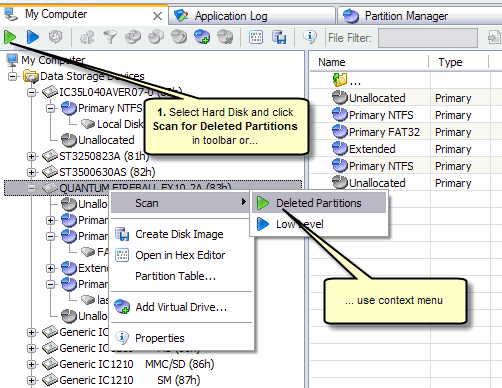
Task: Switch to the Partition Manager tab
Action: tap(420, 16)
